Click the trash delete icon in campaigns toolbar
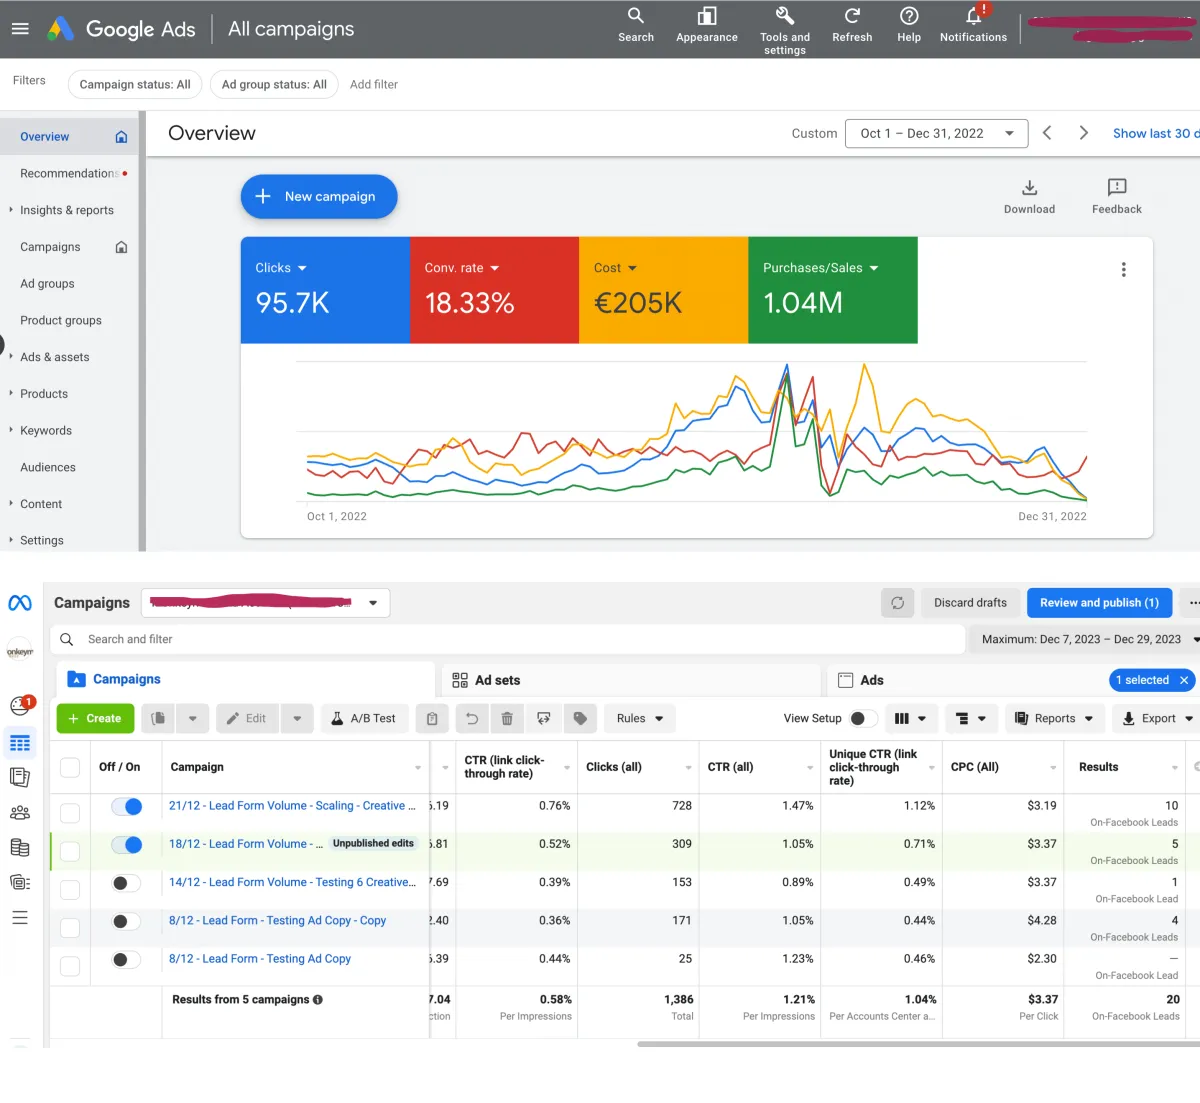 (x=507, y=718)
